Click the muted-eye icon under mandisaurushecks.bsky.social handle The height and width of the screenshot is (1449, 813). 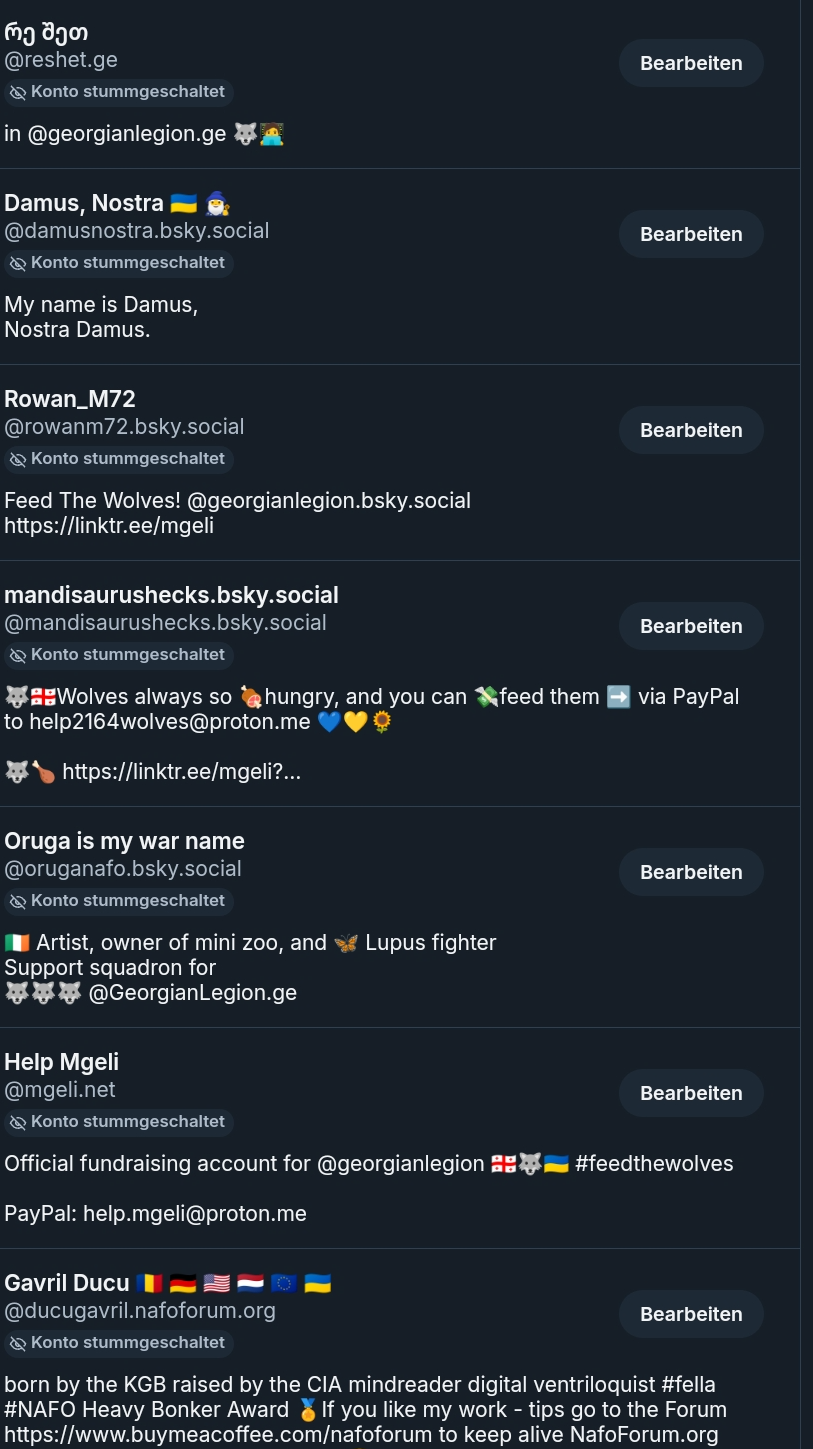18,655
